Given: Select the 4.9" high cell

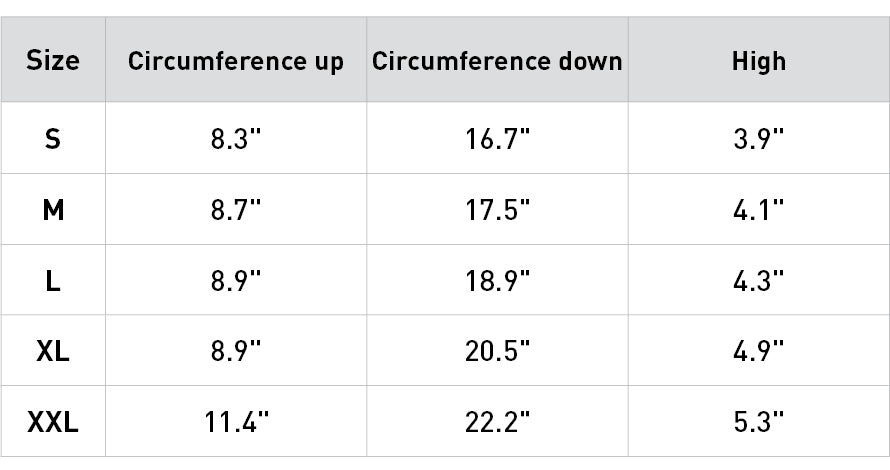Looking at the screenshot, I should tap(758, 351).
